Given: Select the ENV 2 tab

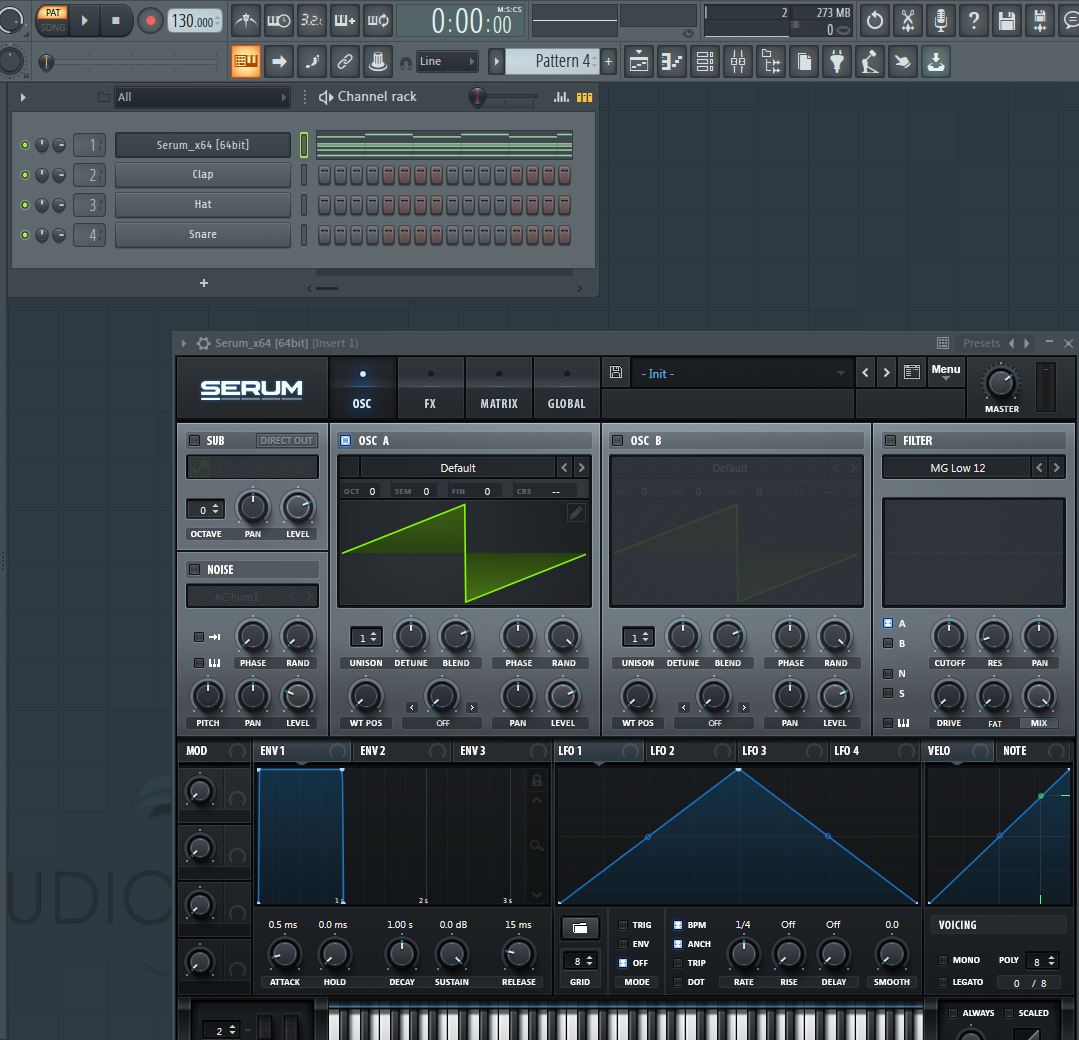Looking at the screenshot, I should 401,751.
